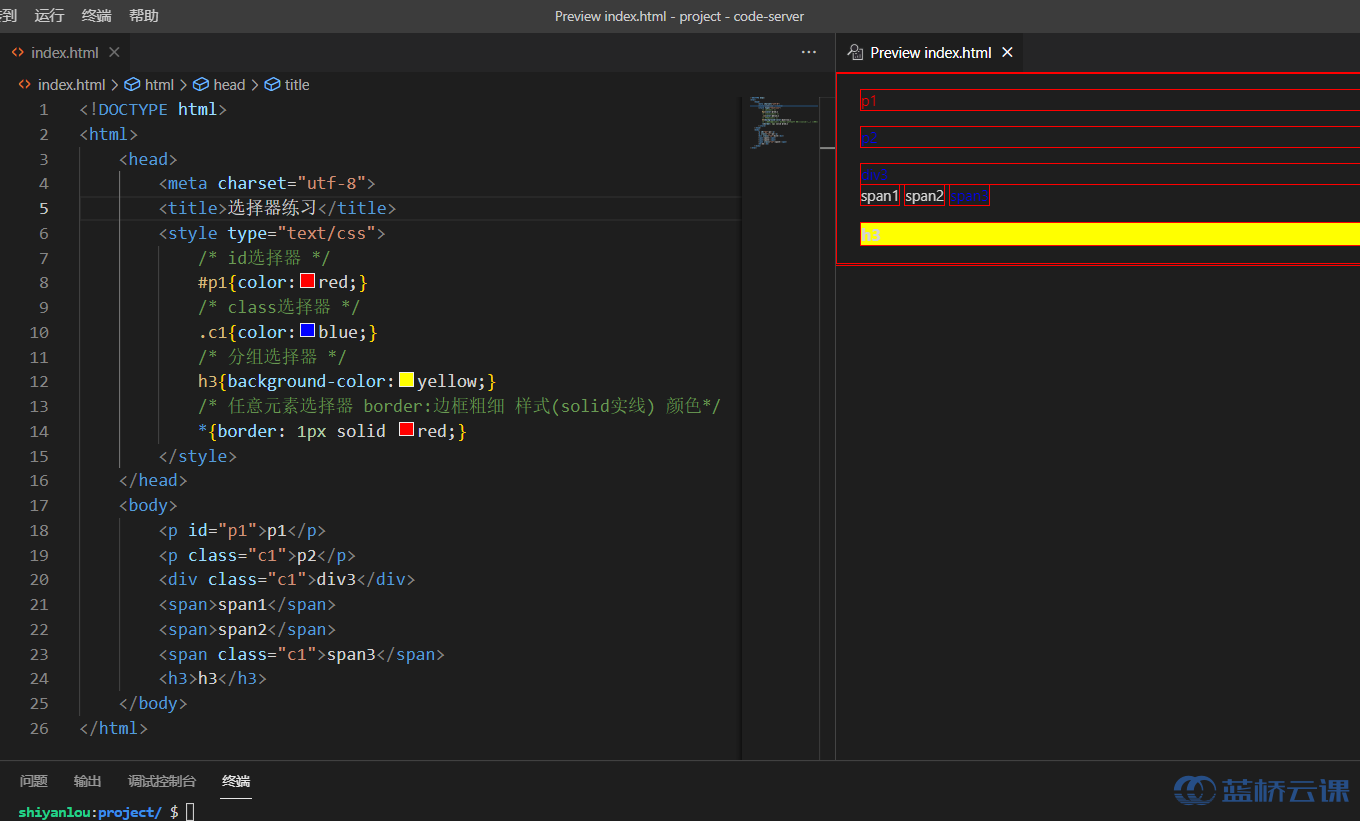Switch to the 调试控制台 panel tab
Image resolution: width=1360 pixels, height=821 pixels.
click(162, 781)
